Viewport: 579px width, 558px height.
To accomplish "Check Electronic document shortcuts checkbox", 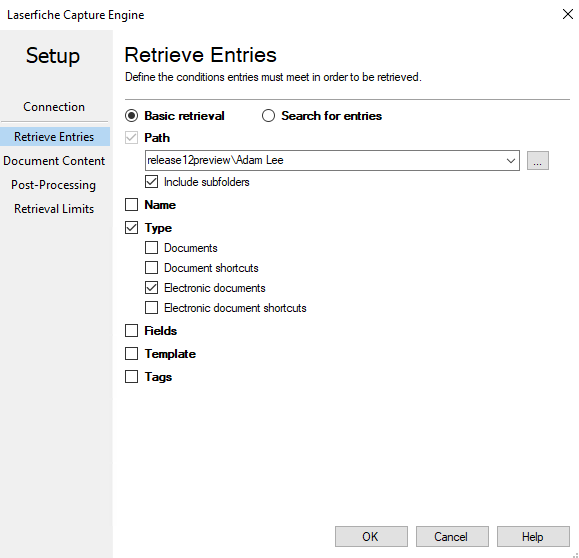I will click(x=151, y=308).
